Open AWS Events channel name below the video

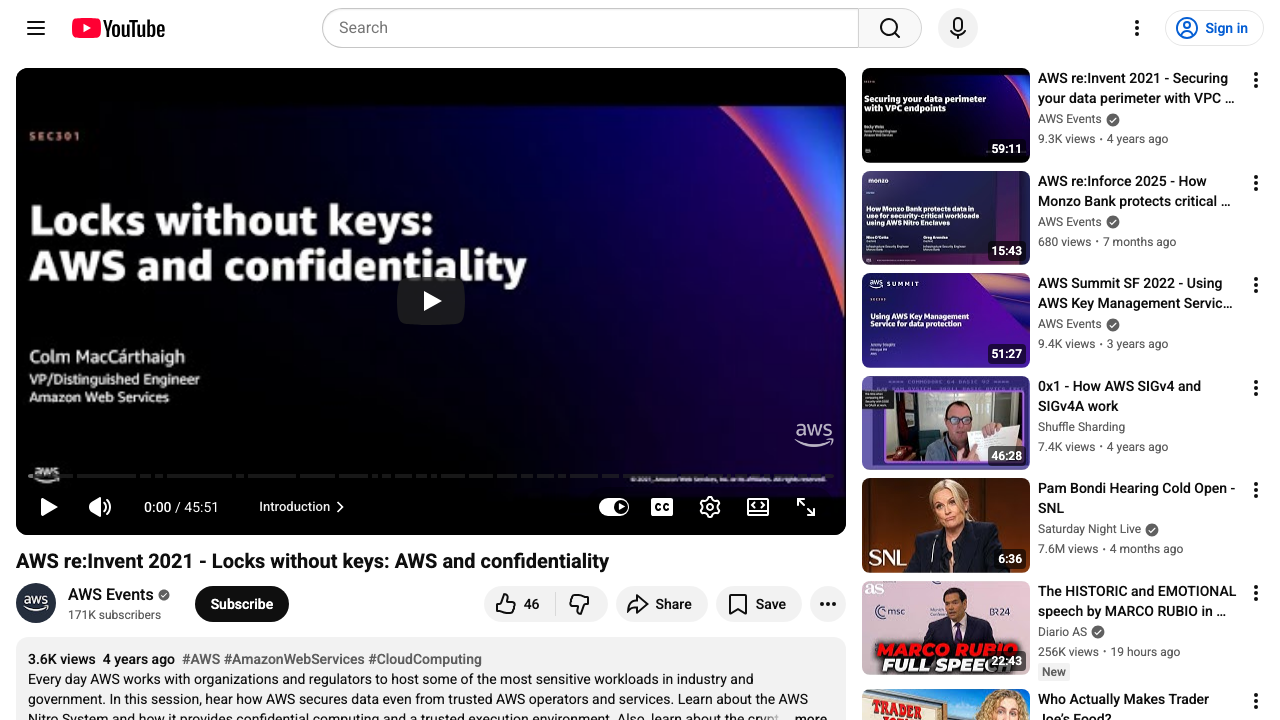pyautogui.click(x=111, y=594)
